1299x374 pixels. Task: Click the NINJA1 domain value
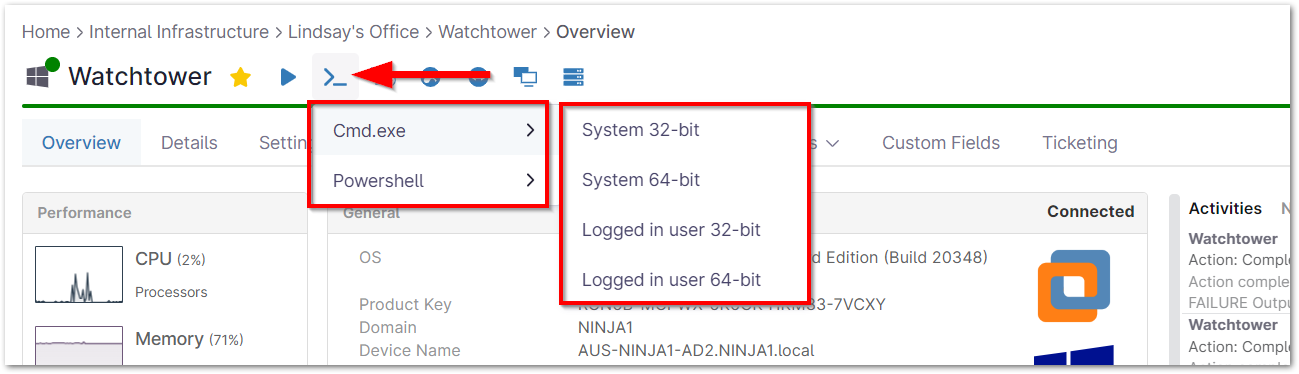[x=605, y=327]
